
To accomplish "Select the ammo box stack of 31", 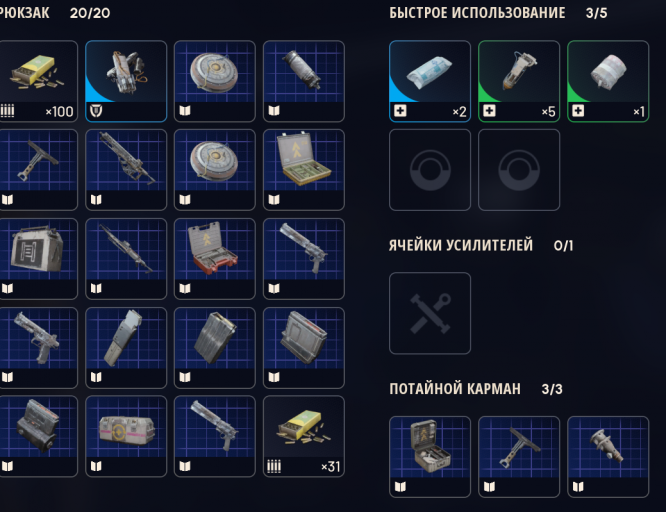I will [x=304, y=436].
